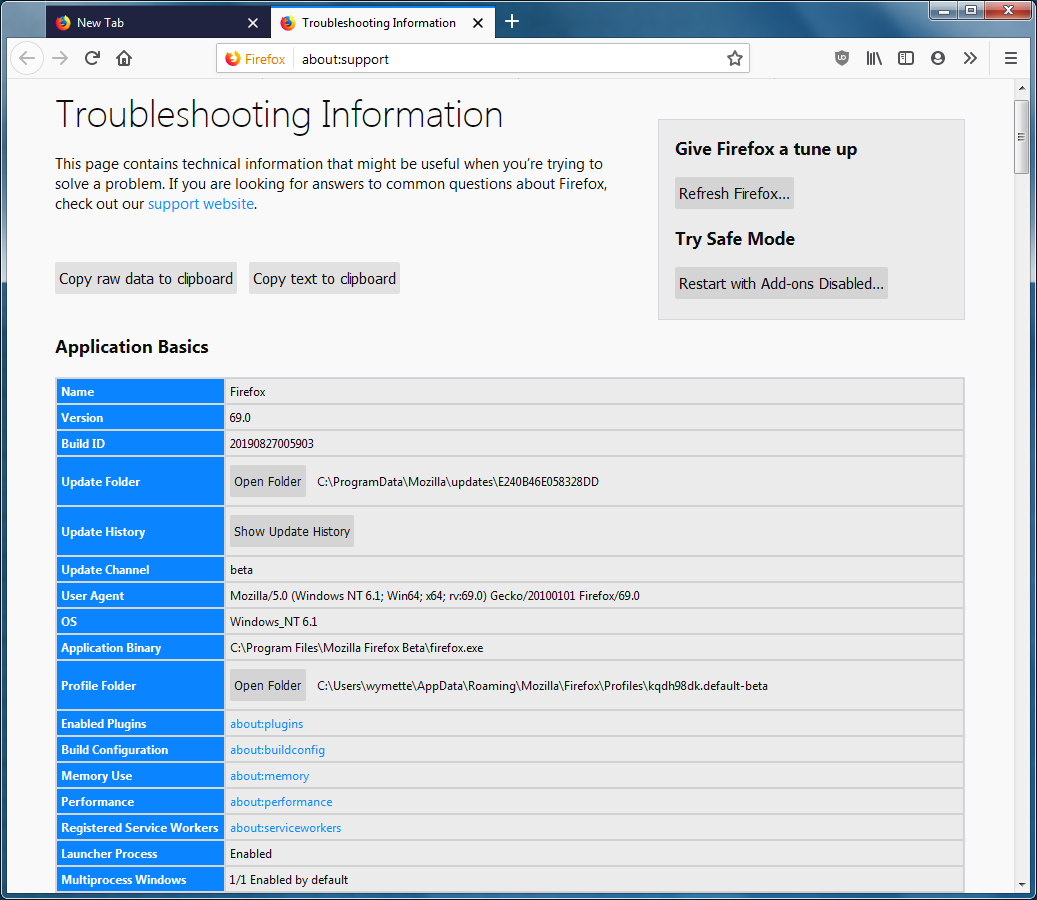Click the Troubleshooting Information page heading
This screenshot has height=900, width=1037.
279,114
